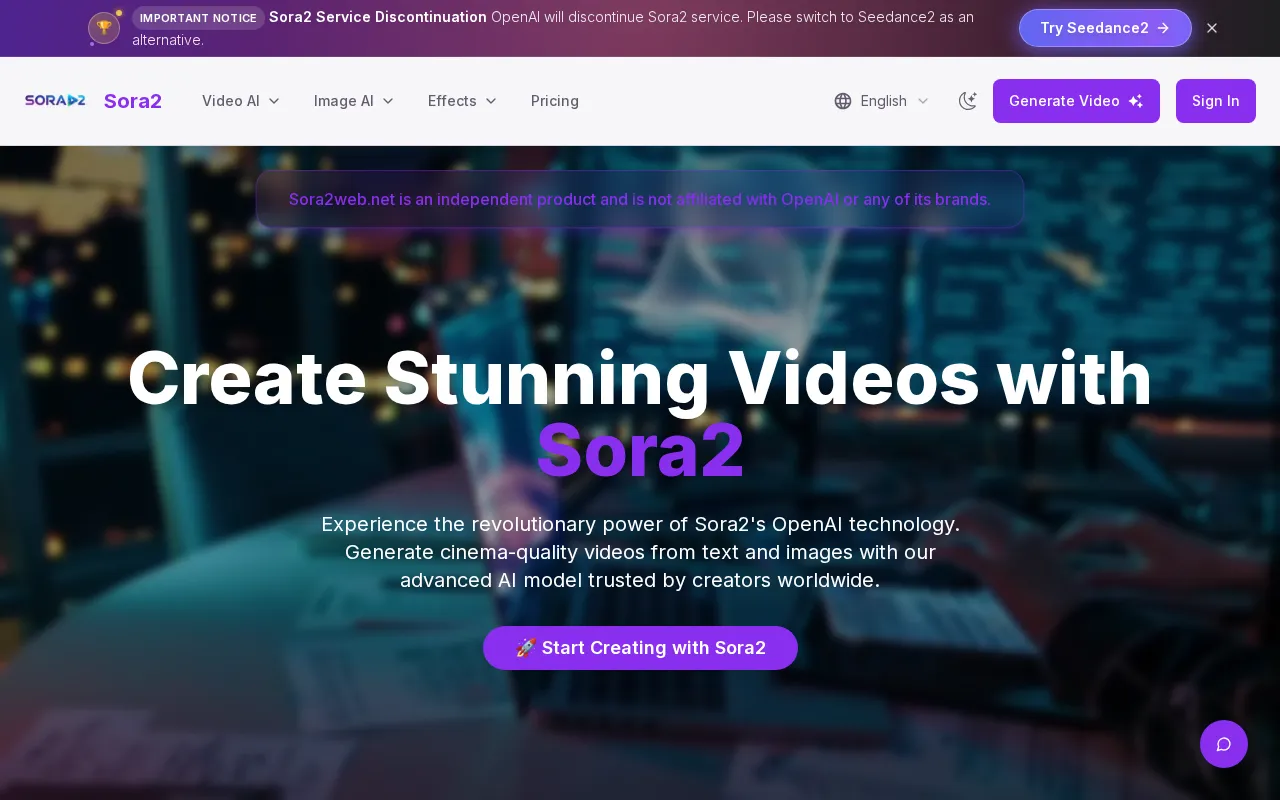The width and height of the screenshot is (1280, 800).
Task: Expand the Video AI menu
Action: [241, 101]
